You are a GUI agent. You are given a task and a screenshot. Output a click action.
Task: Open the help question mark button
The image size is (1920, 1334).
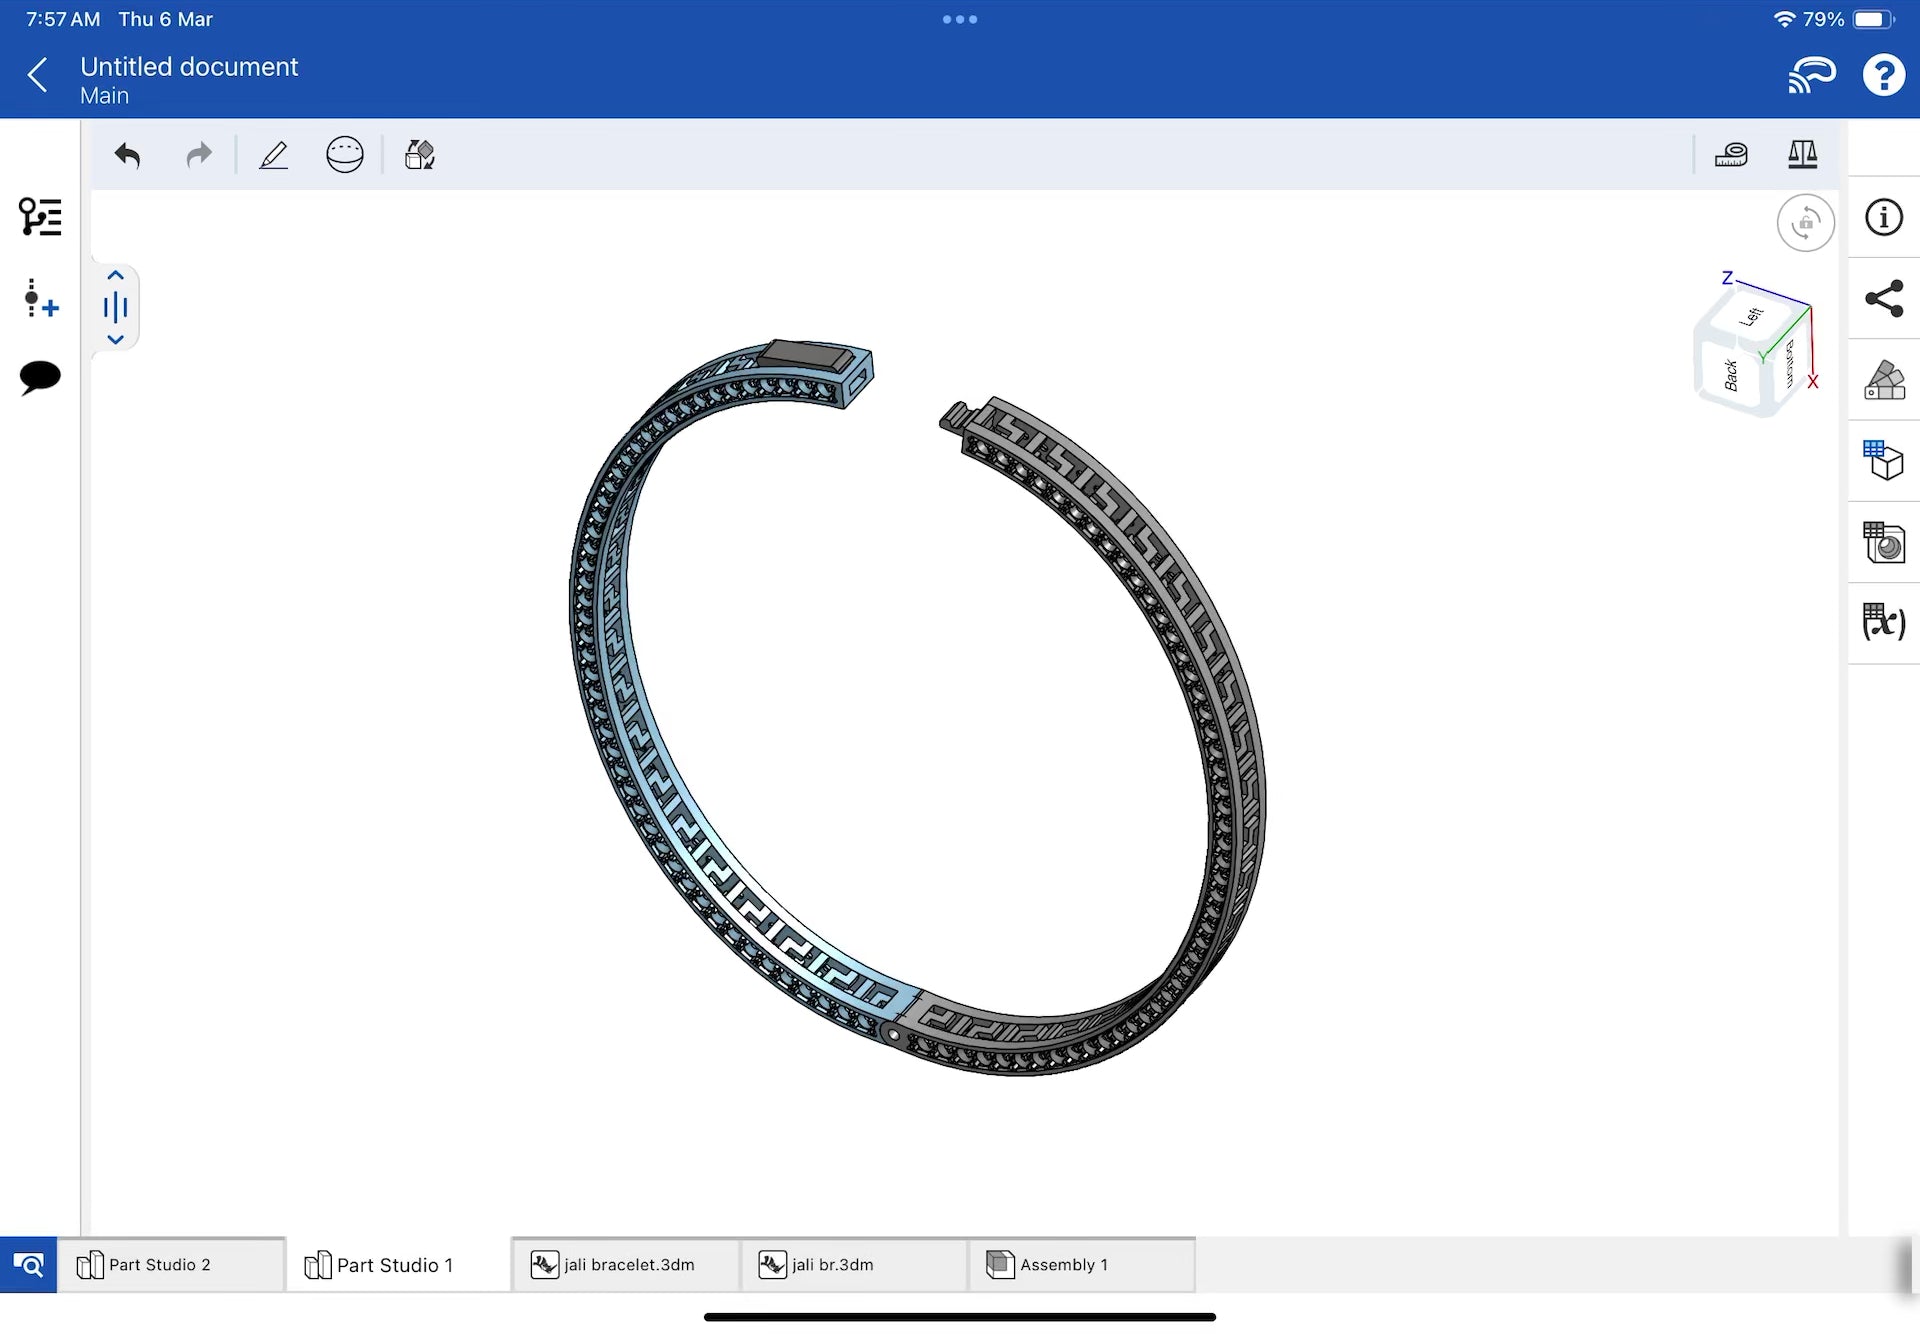1883,76
